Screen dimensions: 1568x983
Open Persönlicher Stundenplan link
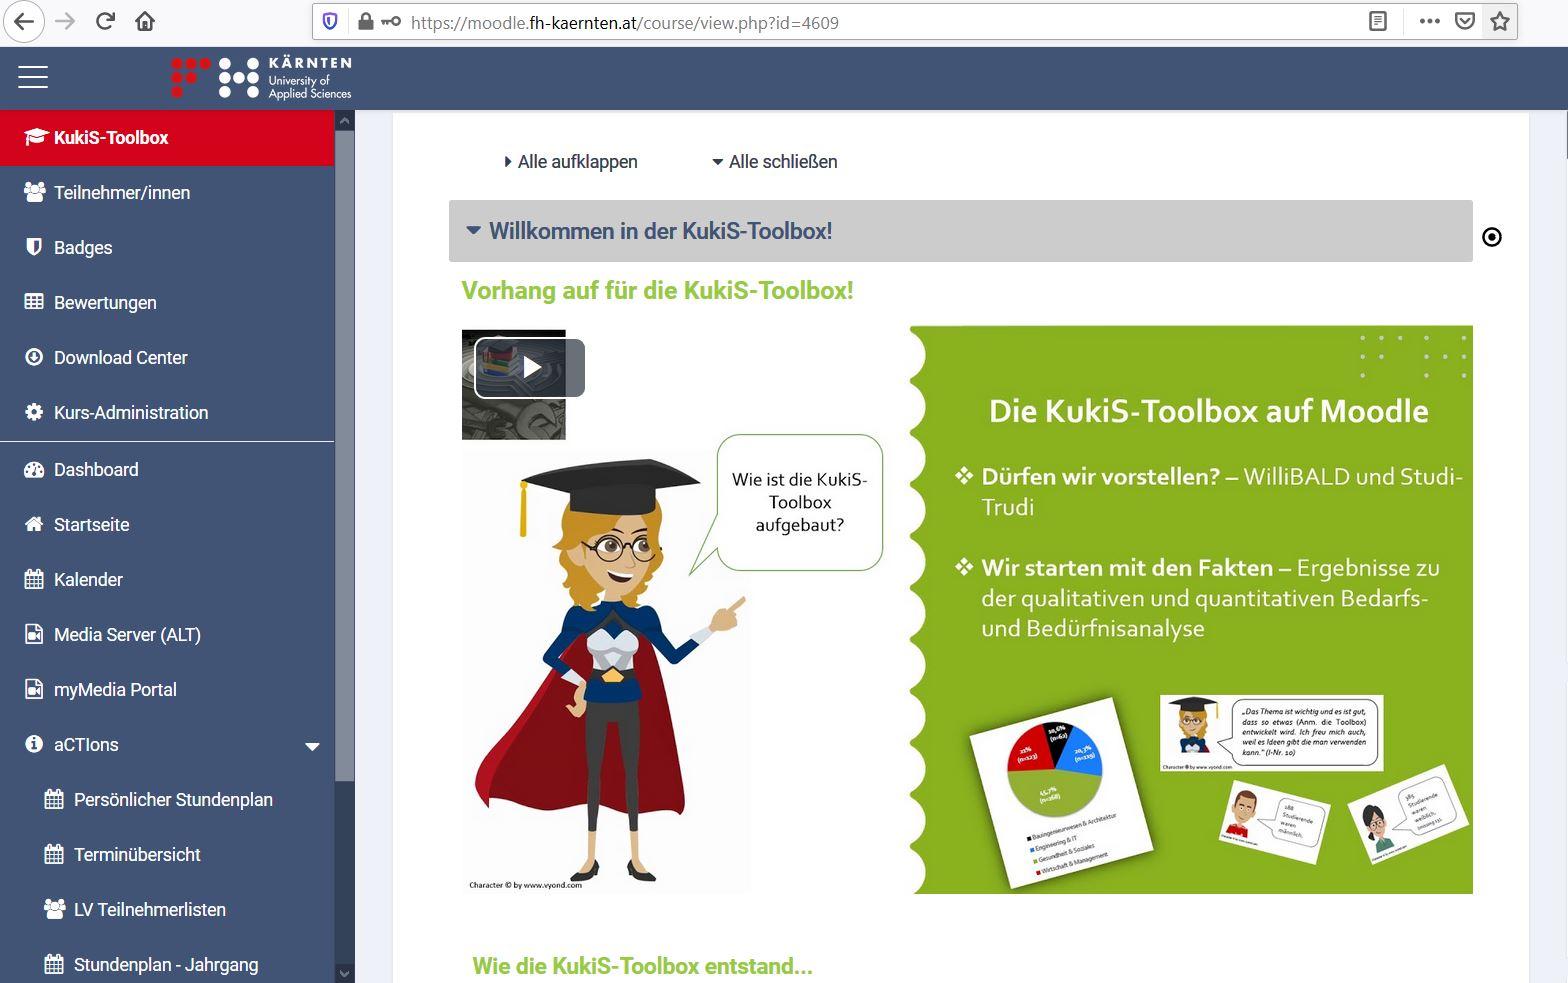(172, 800)
